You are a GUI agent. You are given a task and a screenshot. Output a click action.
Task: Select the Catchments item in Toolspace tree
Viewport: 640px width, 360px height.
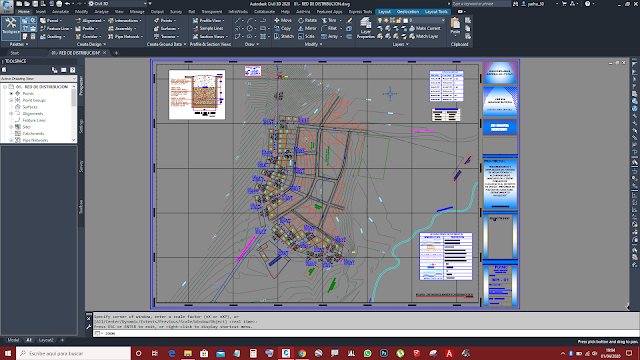33,133
